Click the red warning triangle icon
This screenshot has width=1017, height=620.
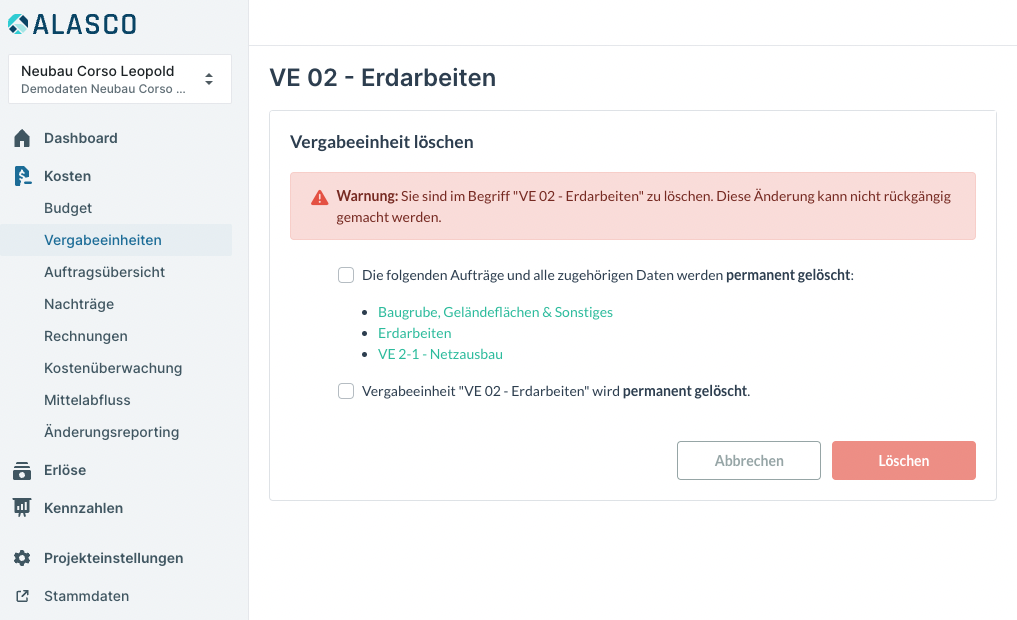coord(319,197)
